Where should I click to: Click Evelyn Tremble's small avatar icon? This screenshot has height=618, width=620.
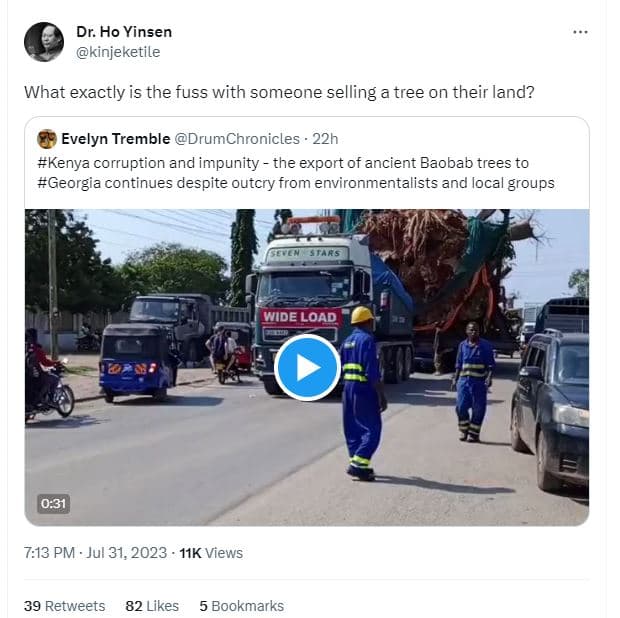coord(47,139)
